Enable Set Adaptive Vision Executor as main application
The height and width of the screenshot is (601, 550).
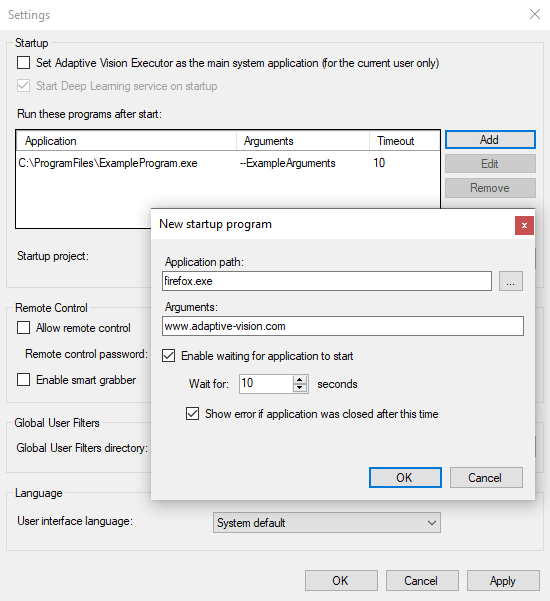point(23,62)
